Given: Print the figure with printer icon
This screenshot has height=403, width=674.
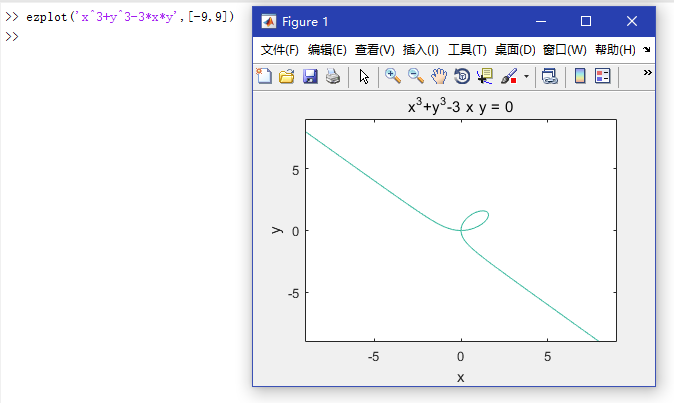Looking at the screenshot, I should [333, 76].
